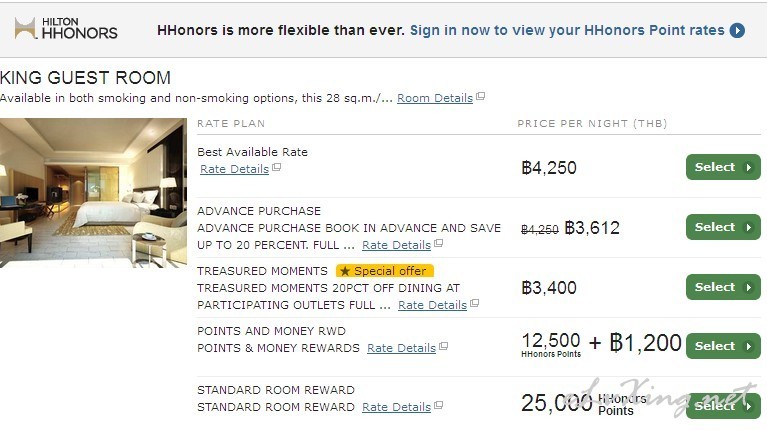Click popup icon beside Best Available Rate details
Screen dimensions: 767x430
pyautogui.click(x=276, y=167)
